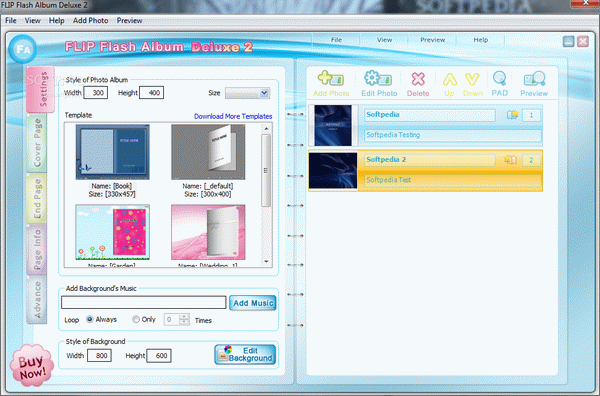Follow the Download More Templates link
600x396 pixels.
[x=233, y=116]
